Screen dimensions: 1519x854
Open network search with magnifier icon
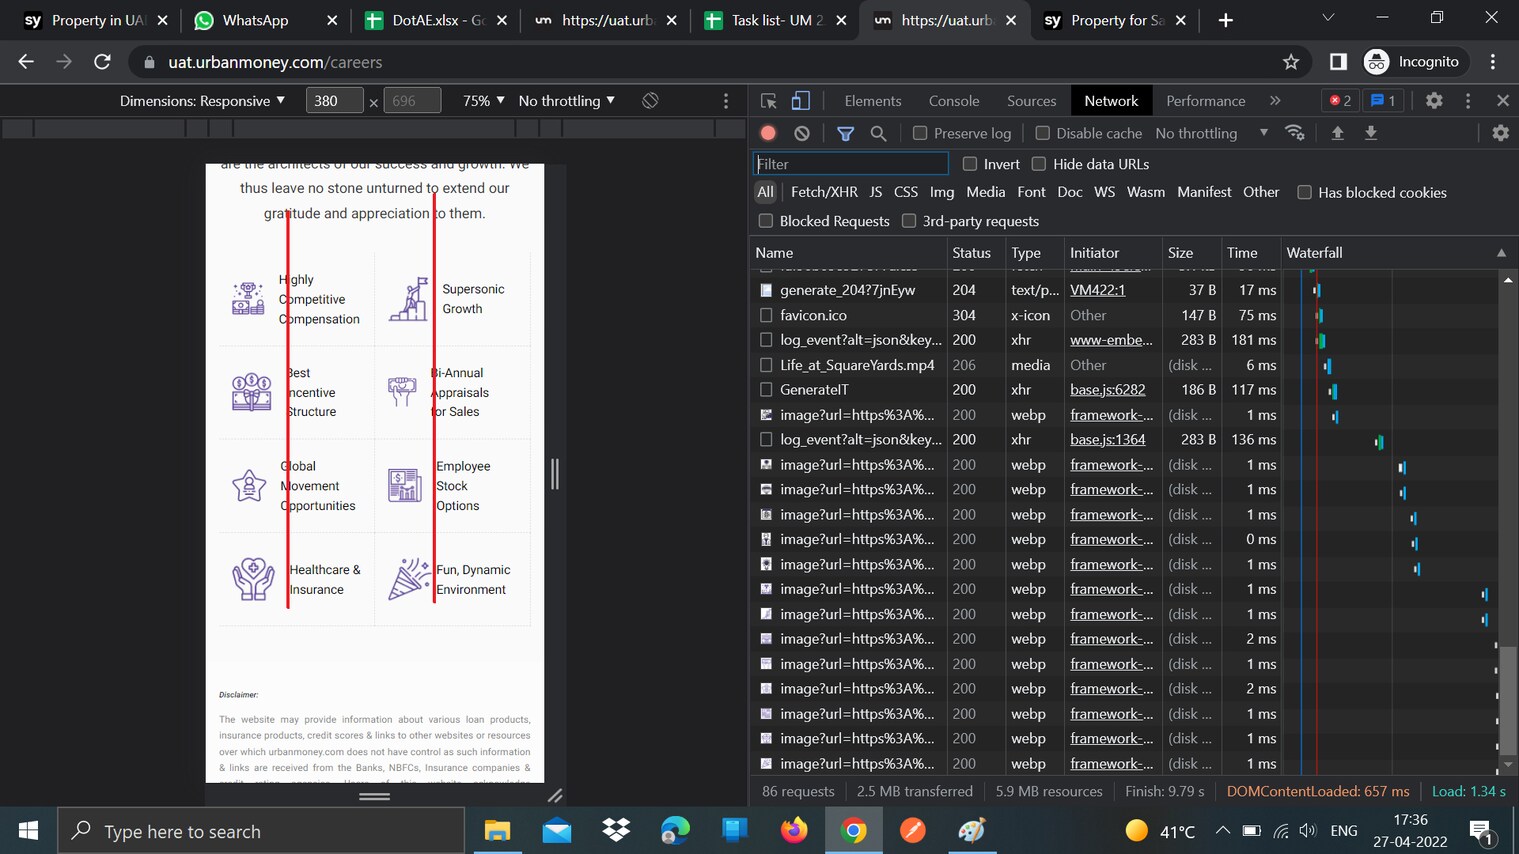point(878,133)
